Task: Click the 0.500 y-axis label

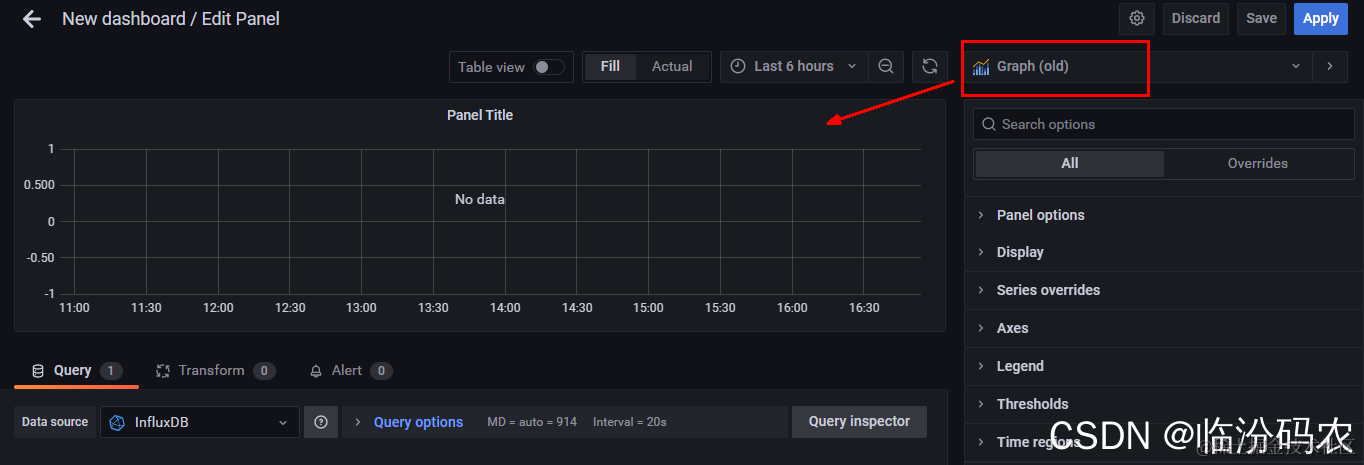Action: [40, 185]
